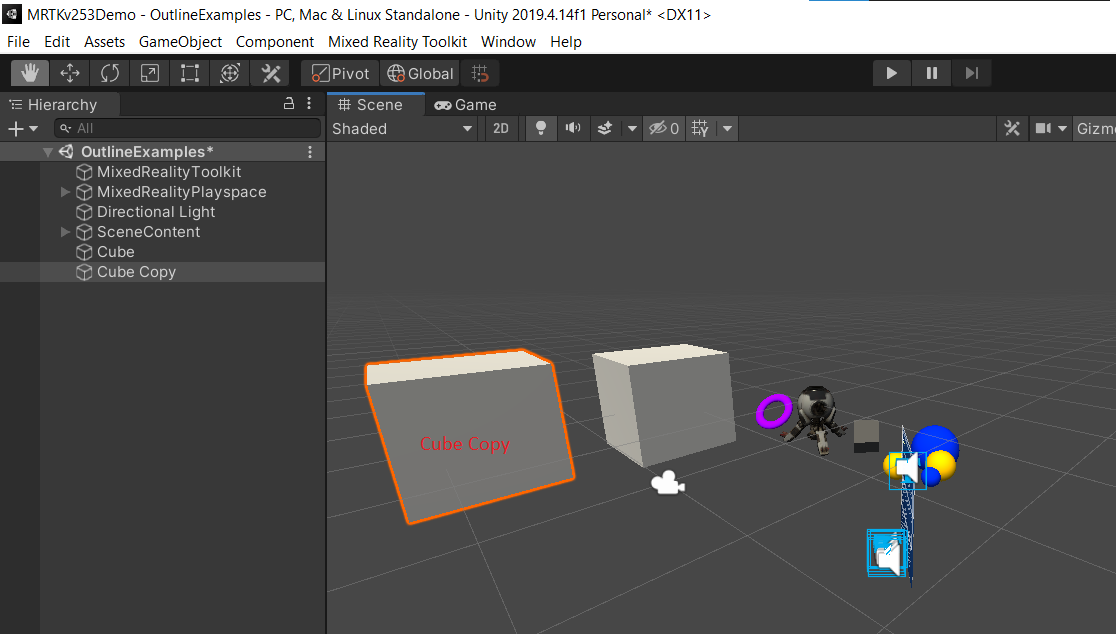Toggle scene view audio

pyautogui.click(x=575, y=128)
